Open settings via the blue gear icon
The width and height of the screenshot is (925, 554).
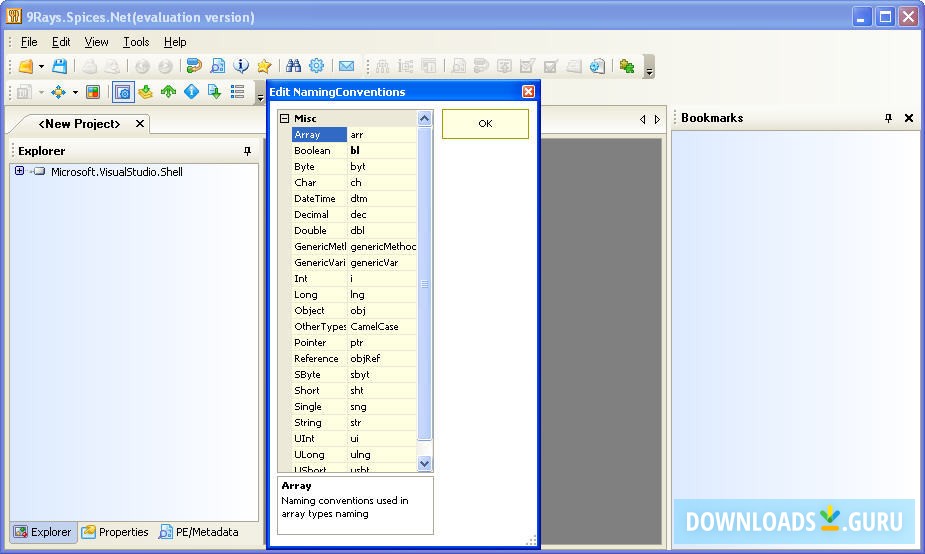click(317, 66)
